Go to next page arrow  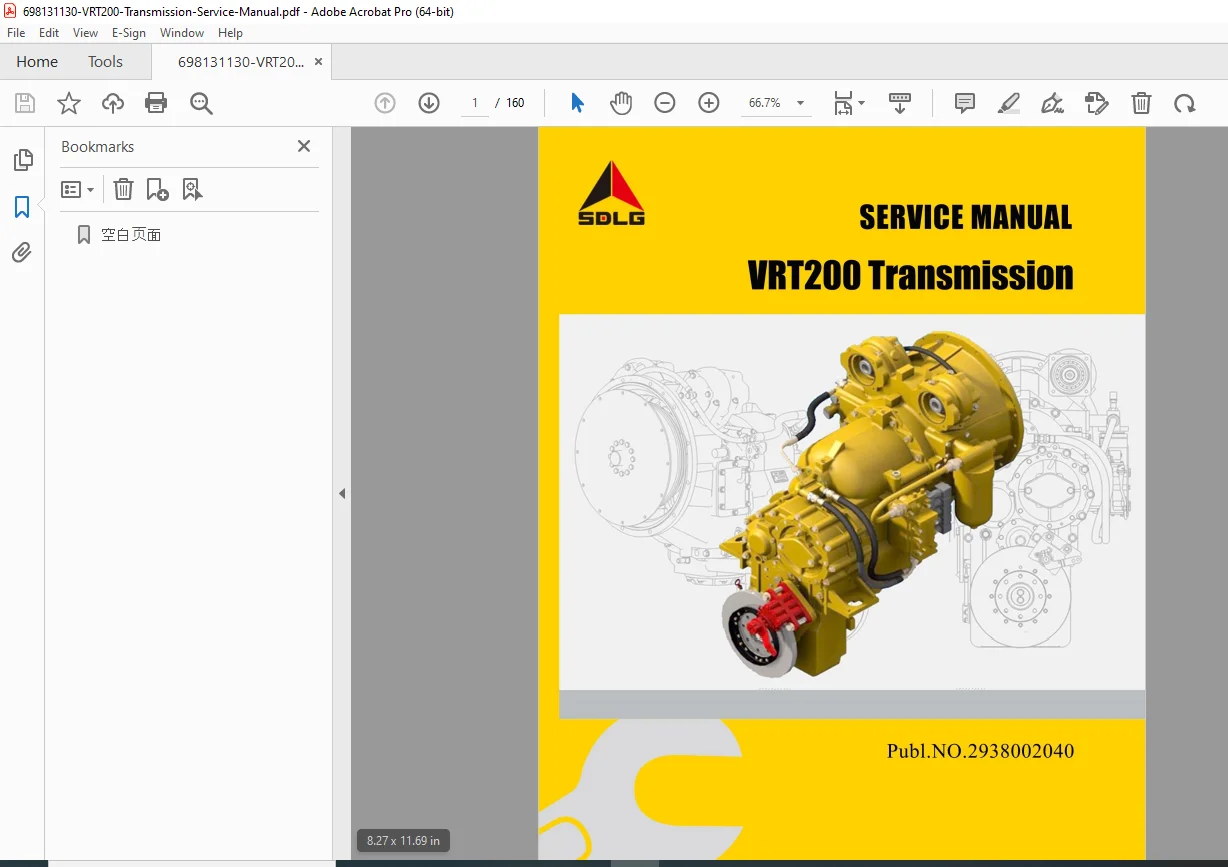[429, 103]
